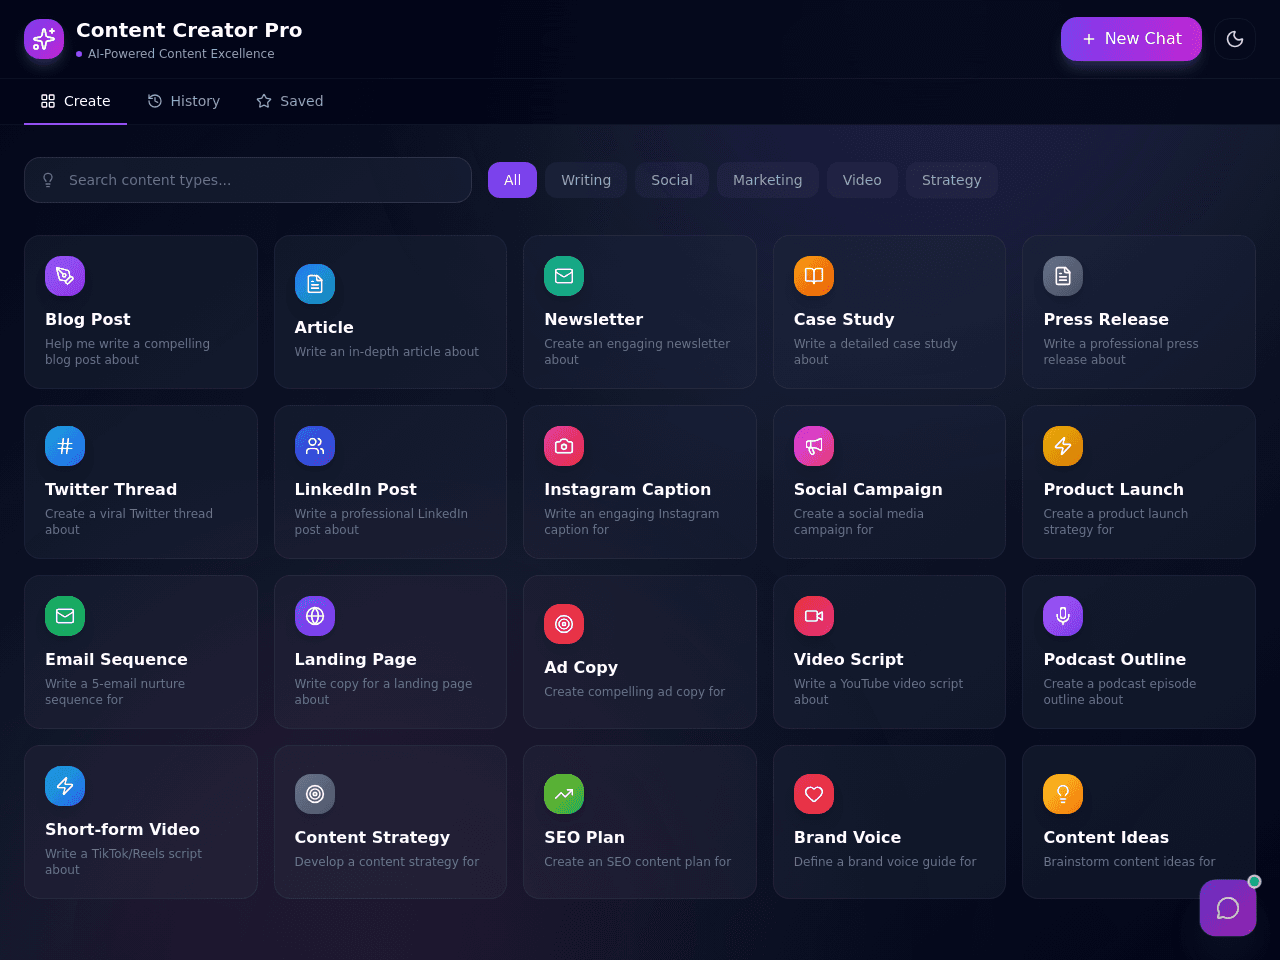Click the Instagram Caption camera icon
The image size is (1280, 960).
564,446
